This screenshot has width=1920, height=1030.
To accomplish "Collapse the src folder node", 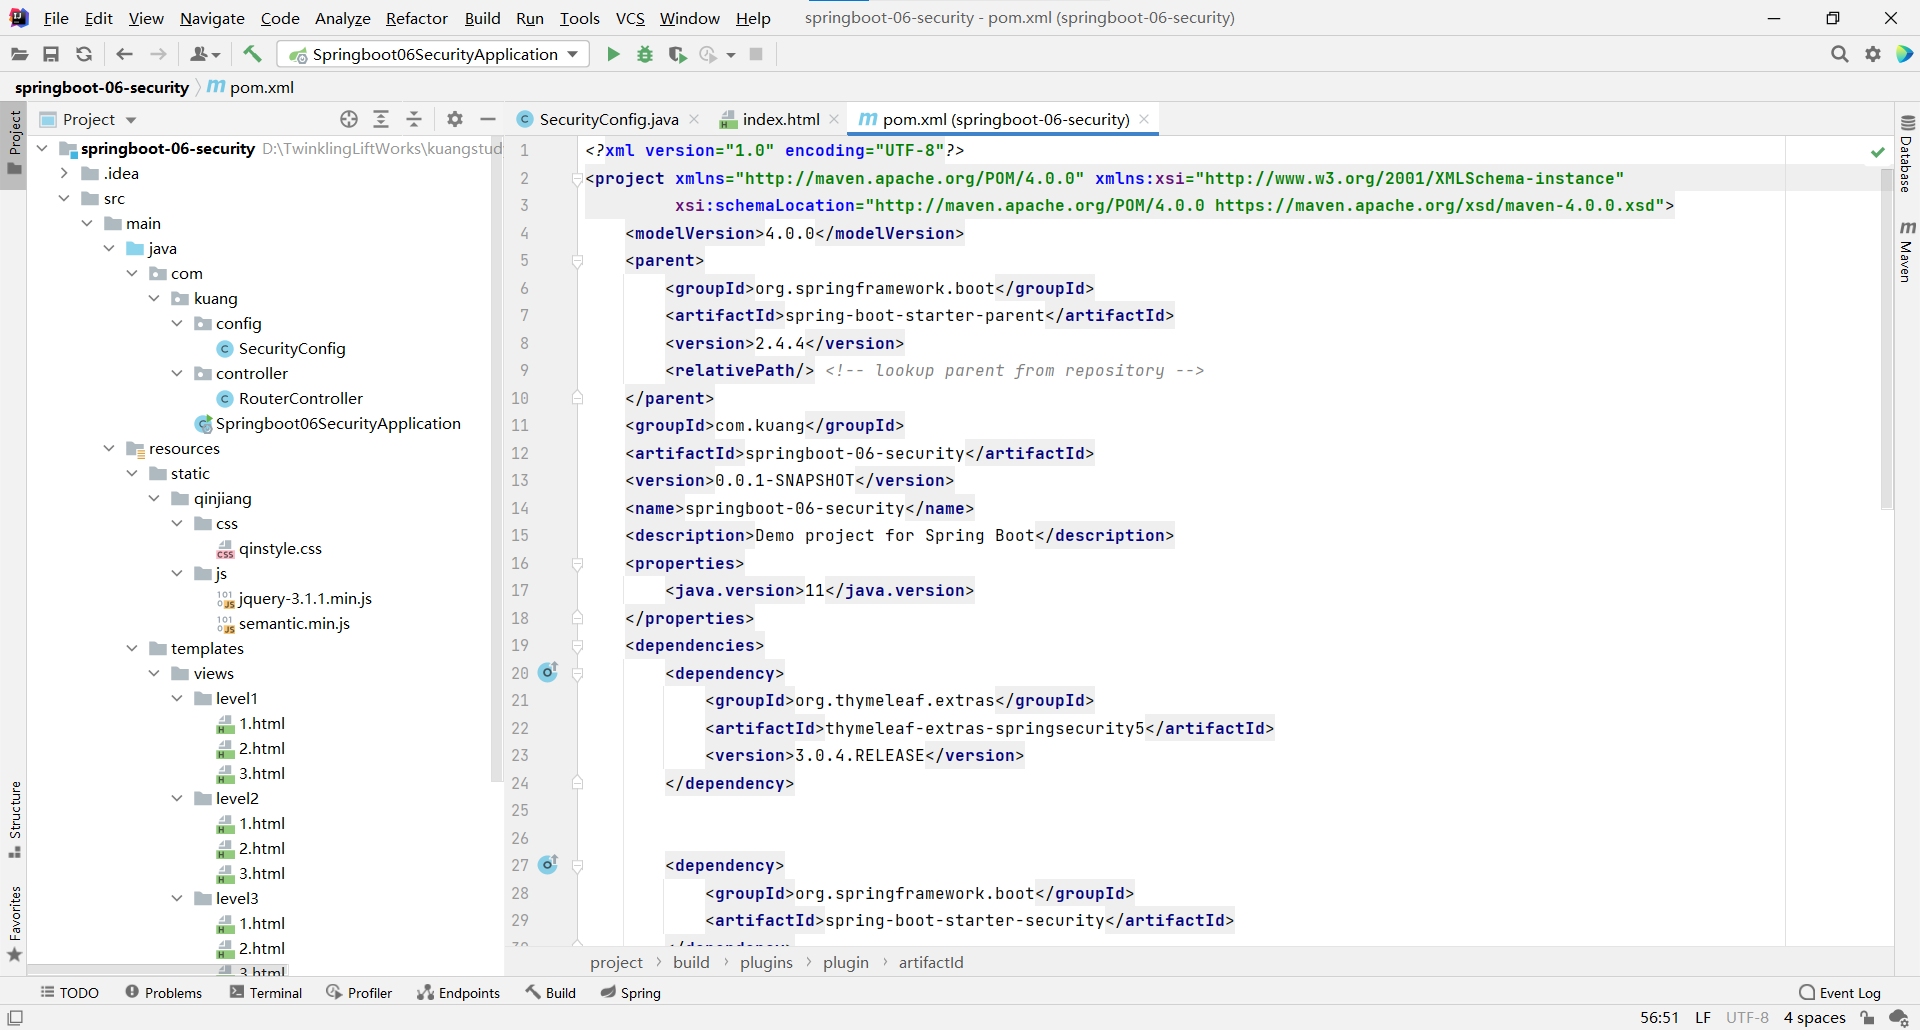I will click(64, 198).
